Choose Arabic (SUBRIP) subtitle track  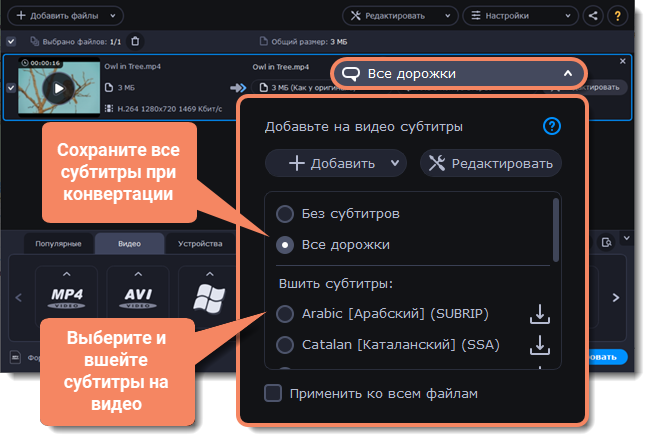286,314
